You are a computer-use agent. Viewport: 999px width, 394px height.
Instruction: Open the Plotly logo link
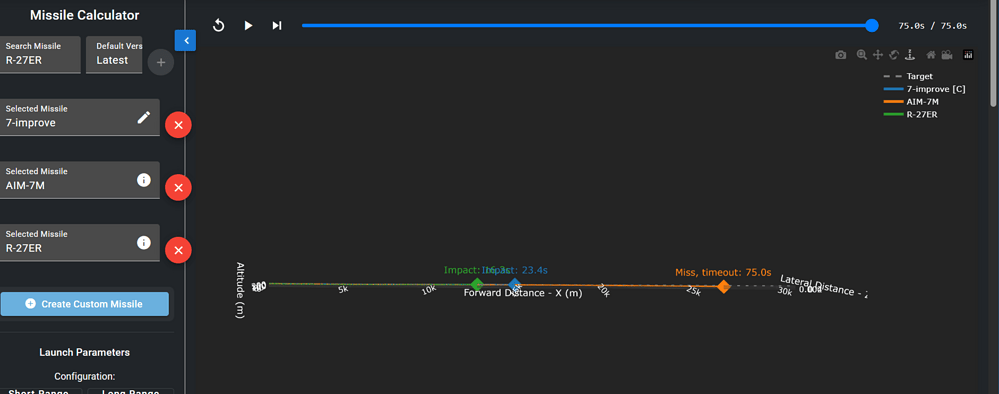968,55
